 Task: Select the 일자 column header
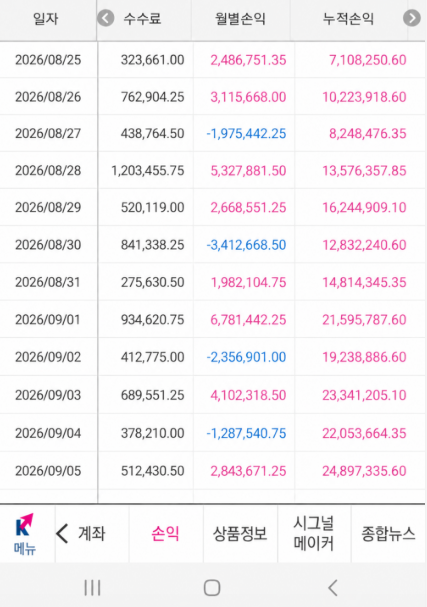46,19
